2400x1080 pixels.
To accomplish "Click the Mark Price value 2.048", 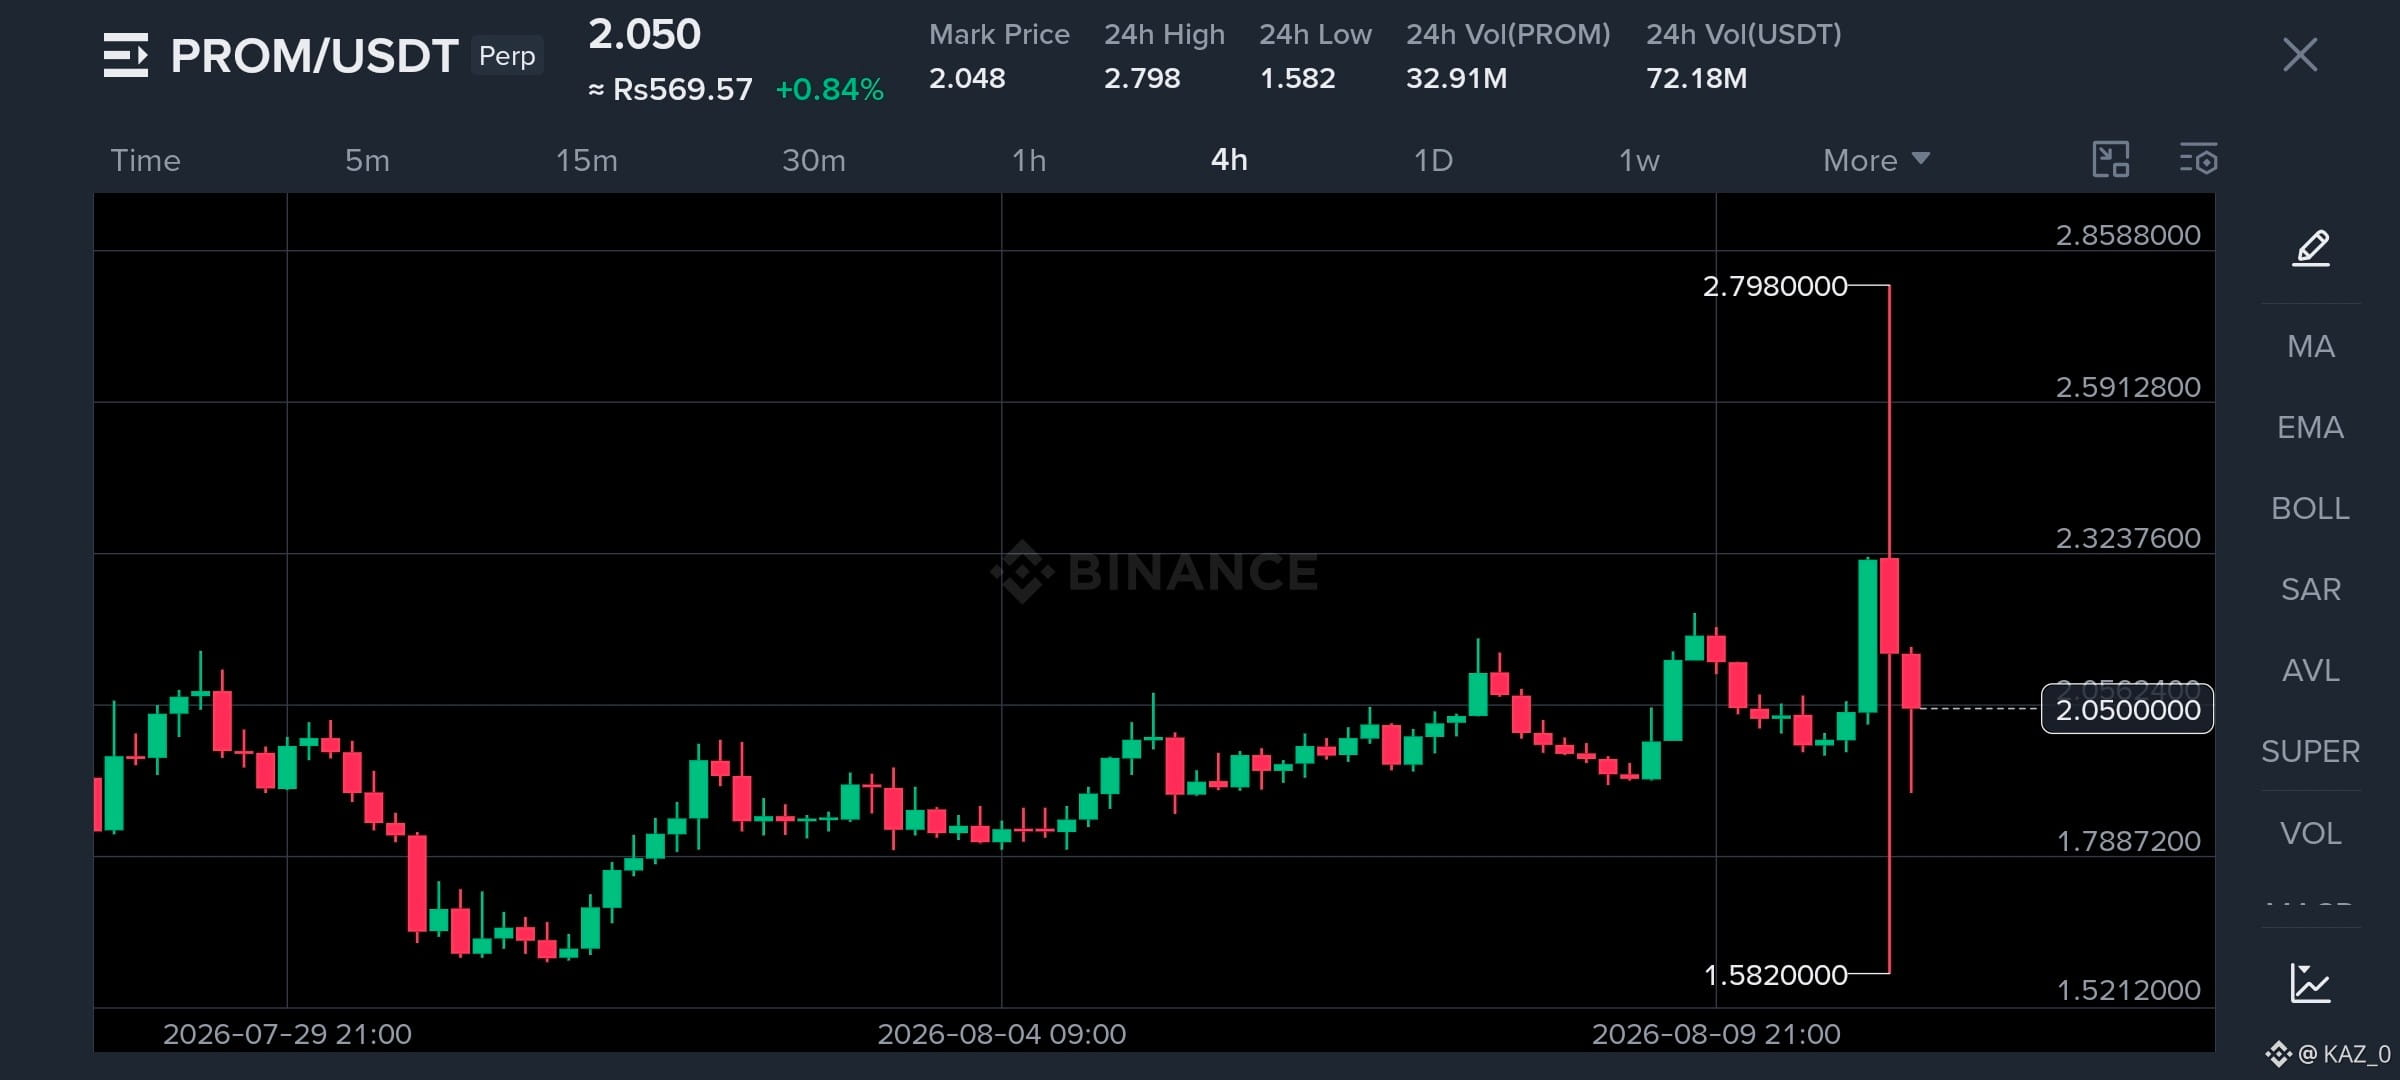I will coord(967,78).
